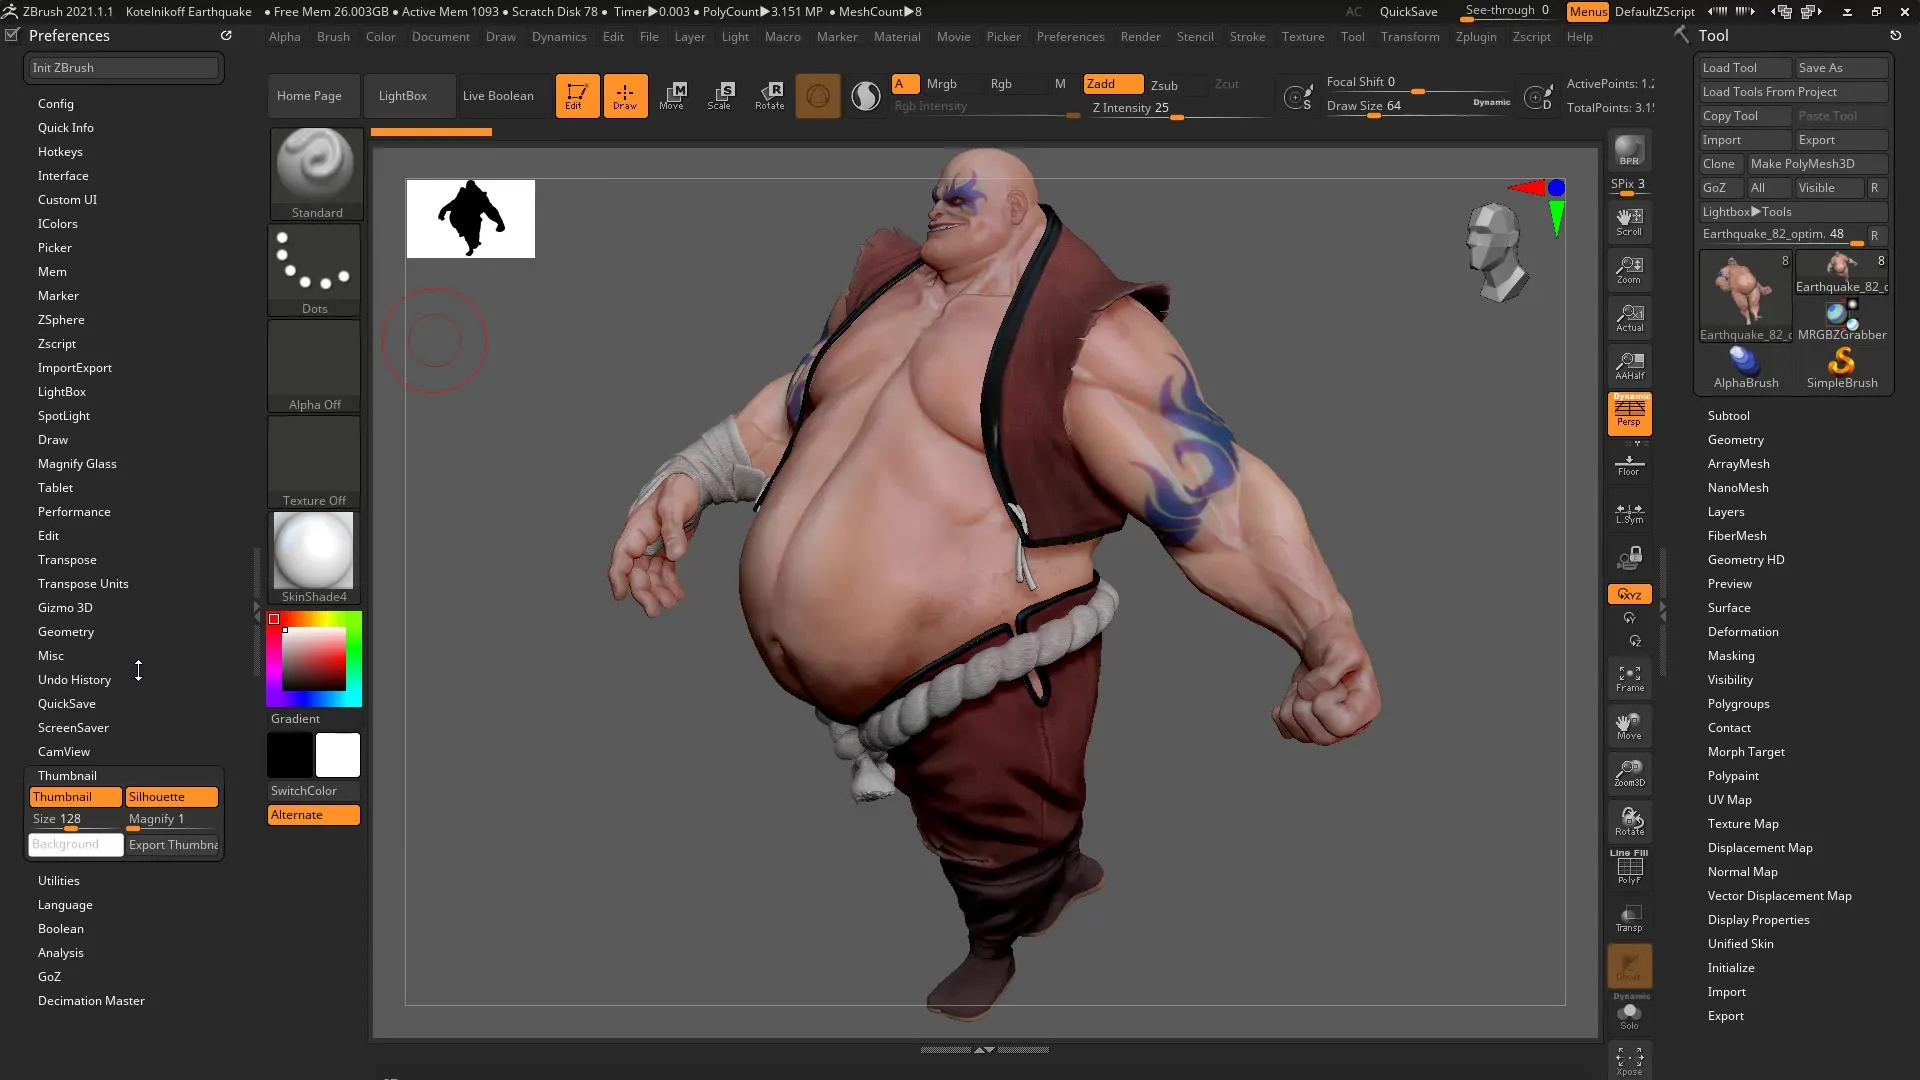Open the Render menu

[1140, 37]
